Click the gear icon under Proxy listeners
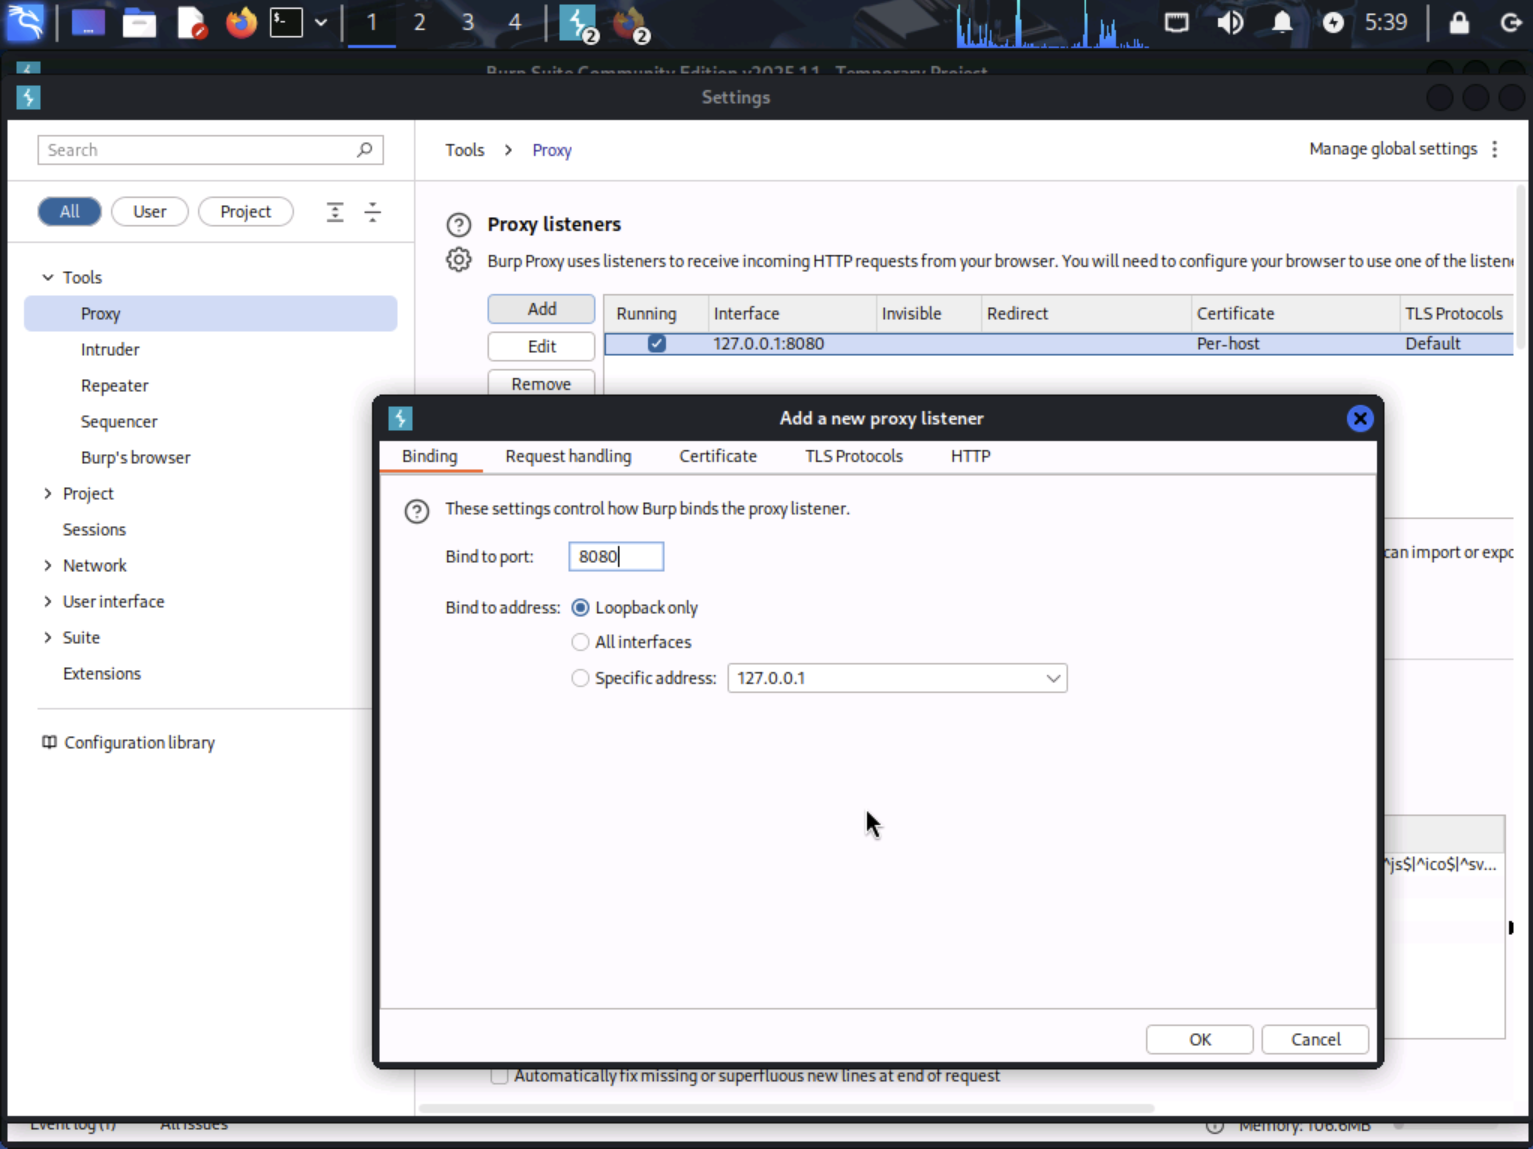1533x1149 pixels. (458, 260)
